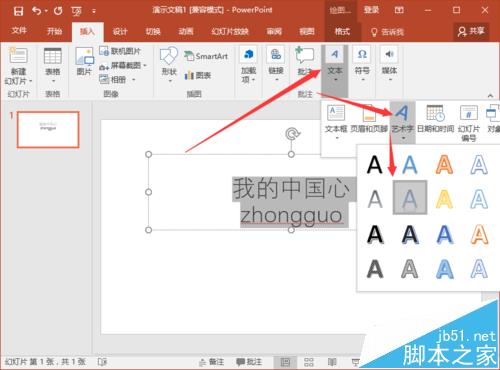
Task: Select Header and Footer (页眉和页脚) icon
Action: 369,113
